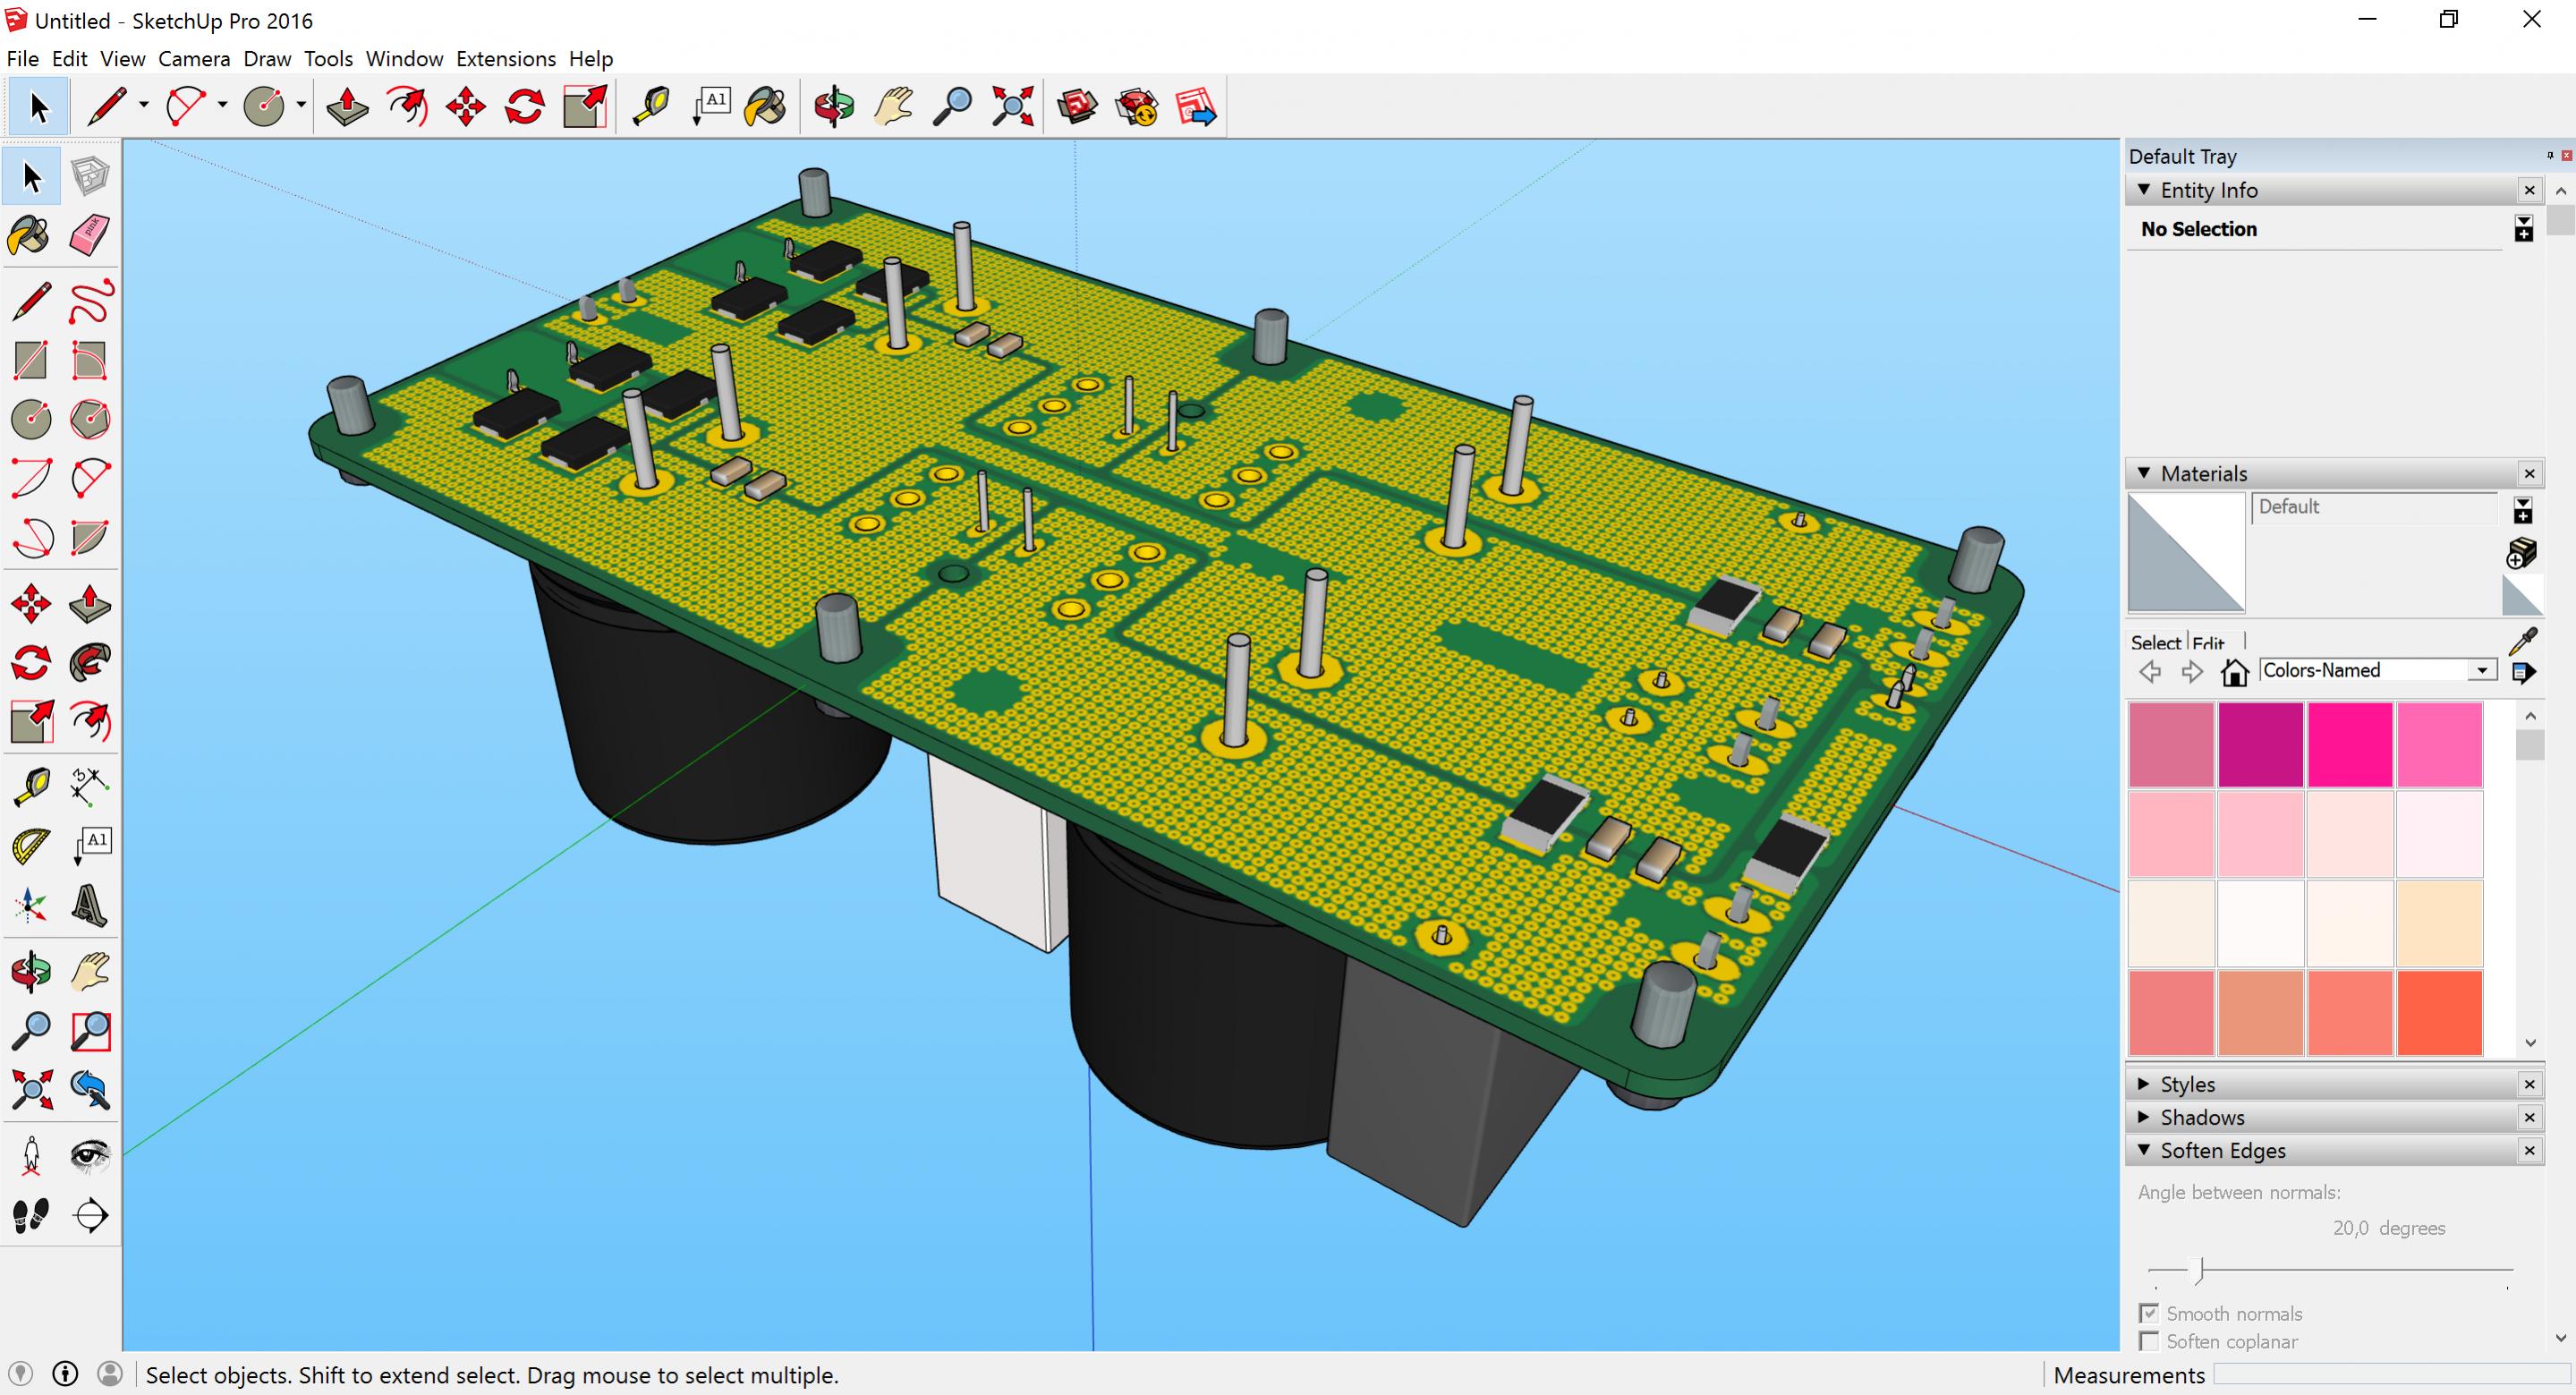Activate the Follow Me tool
Image resolution: width=2576 pixels, height=1395 pixels.
click(x=90, y=663)
